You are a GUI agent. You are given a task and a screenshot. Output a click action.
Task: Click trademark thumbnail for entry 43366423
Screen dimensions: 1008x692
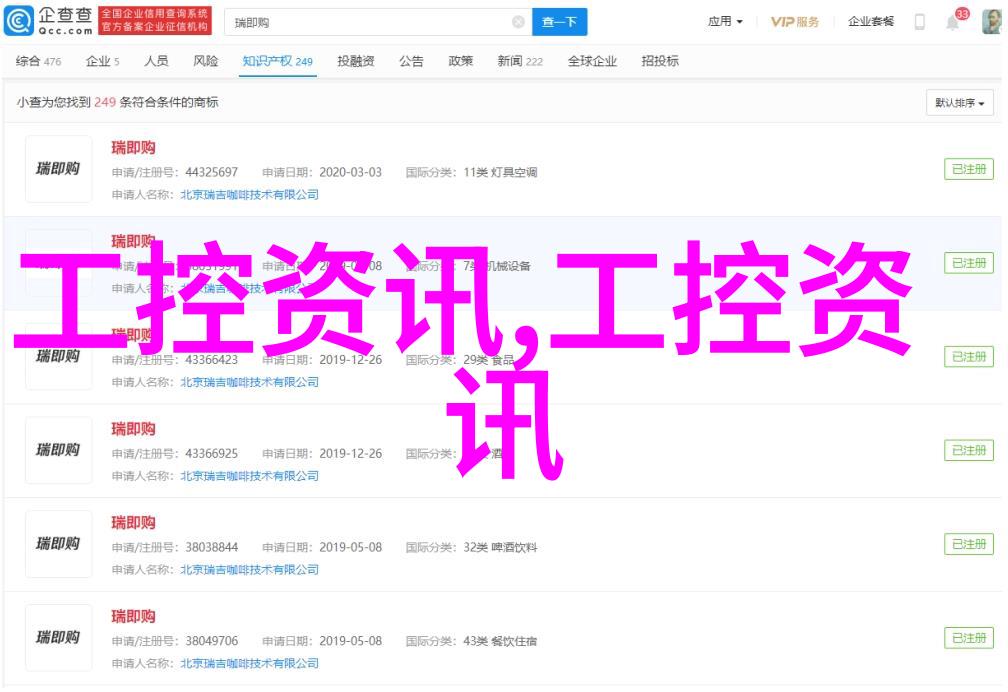[x=58, y=357]
